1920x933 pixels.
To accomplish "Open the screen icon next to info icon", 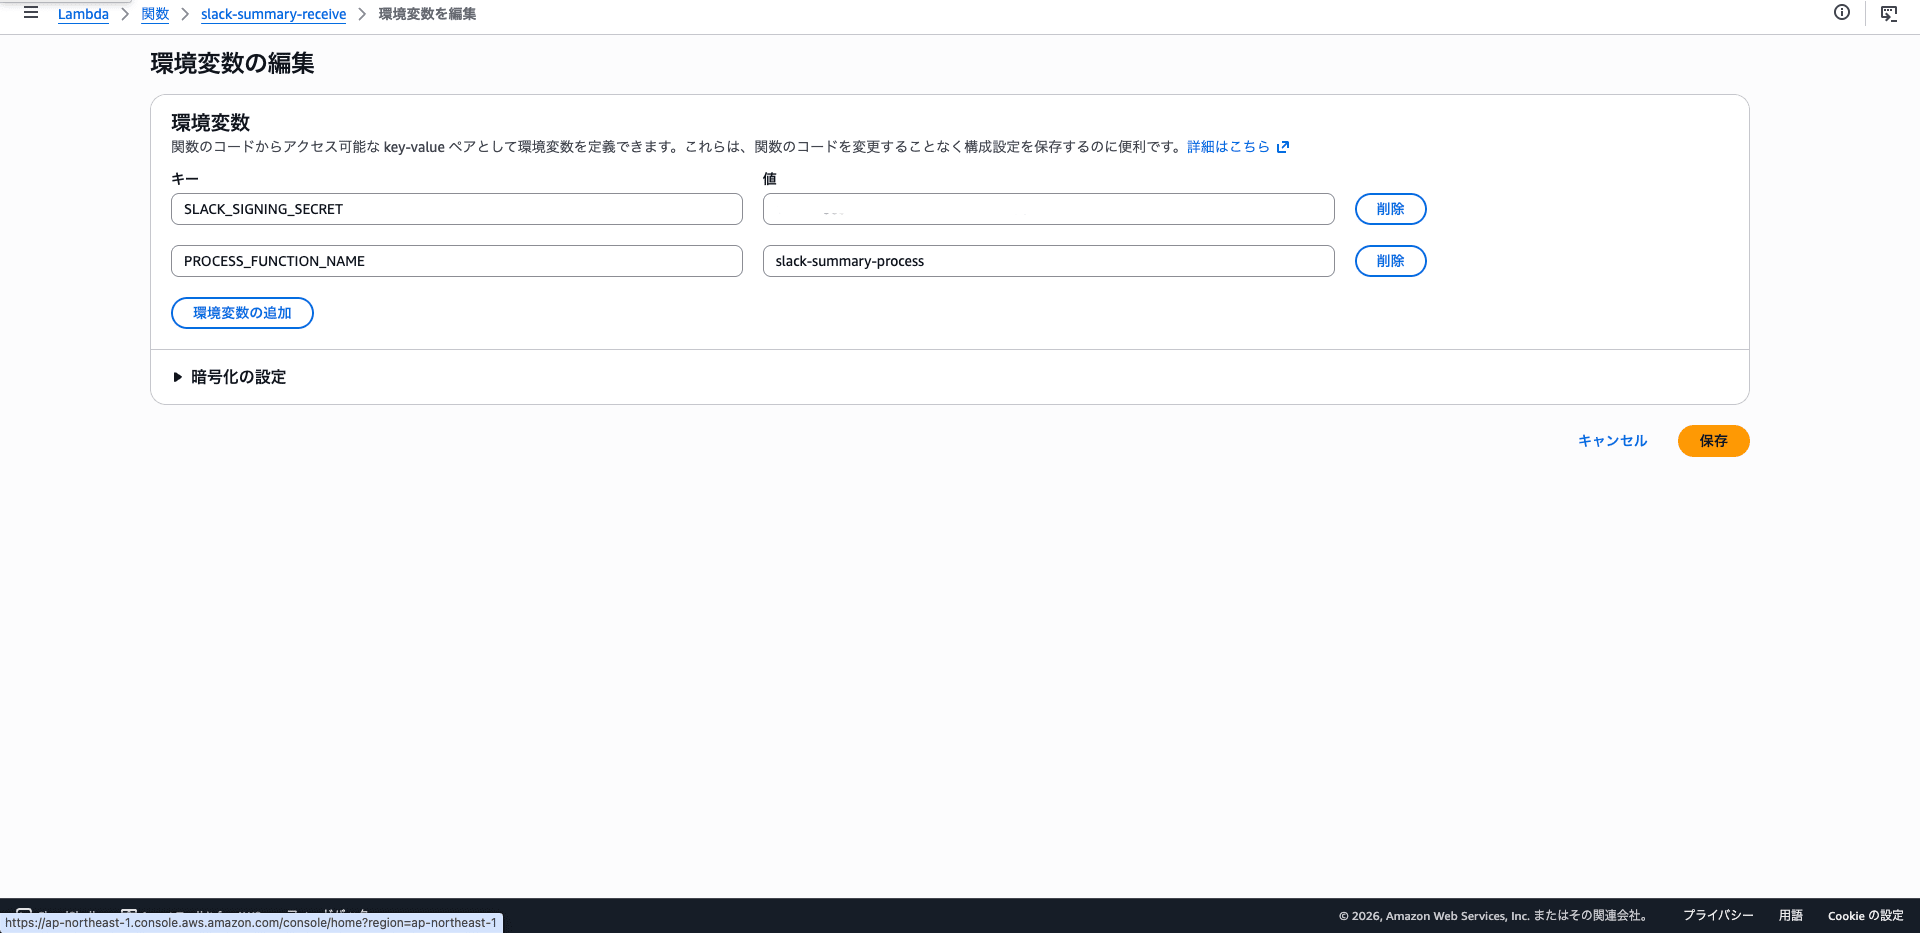I will click(1889, 13).
